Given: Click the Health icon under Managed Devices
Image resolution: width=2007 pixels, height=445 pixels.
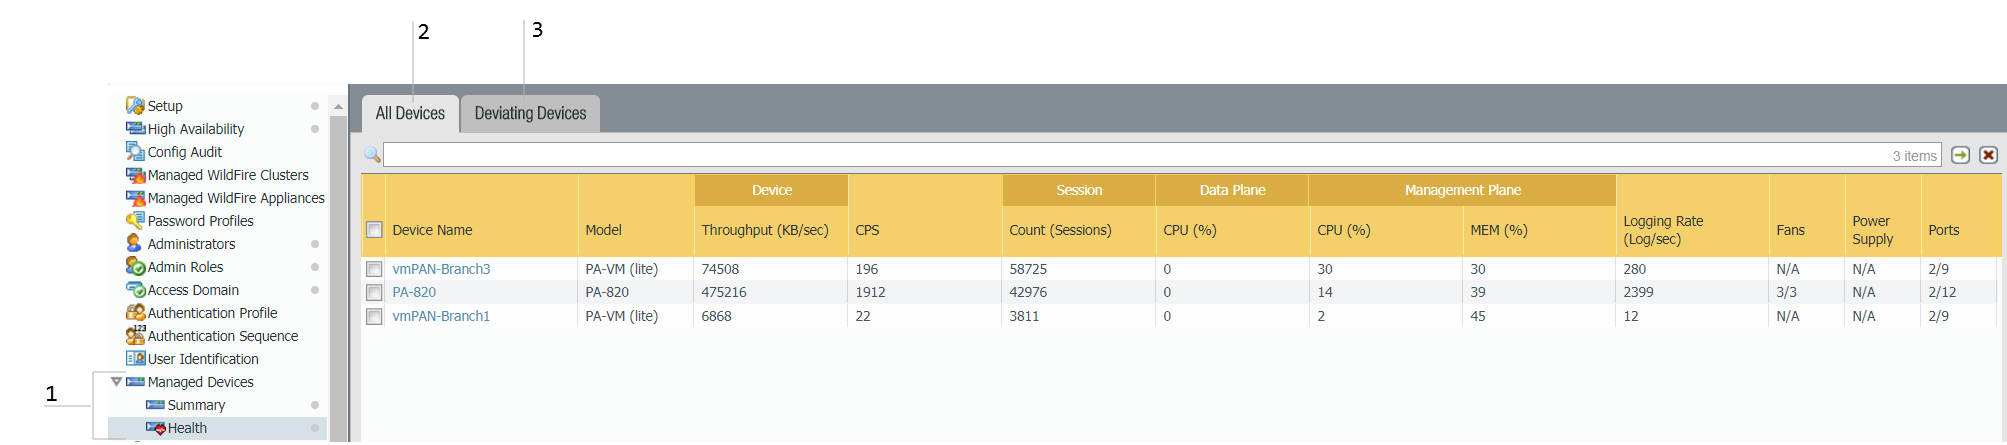Looking at the screenshot, I should pos(156,428).
